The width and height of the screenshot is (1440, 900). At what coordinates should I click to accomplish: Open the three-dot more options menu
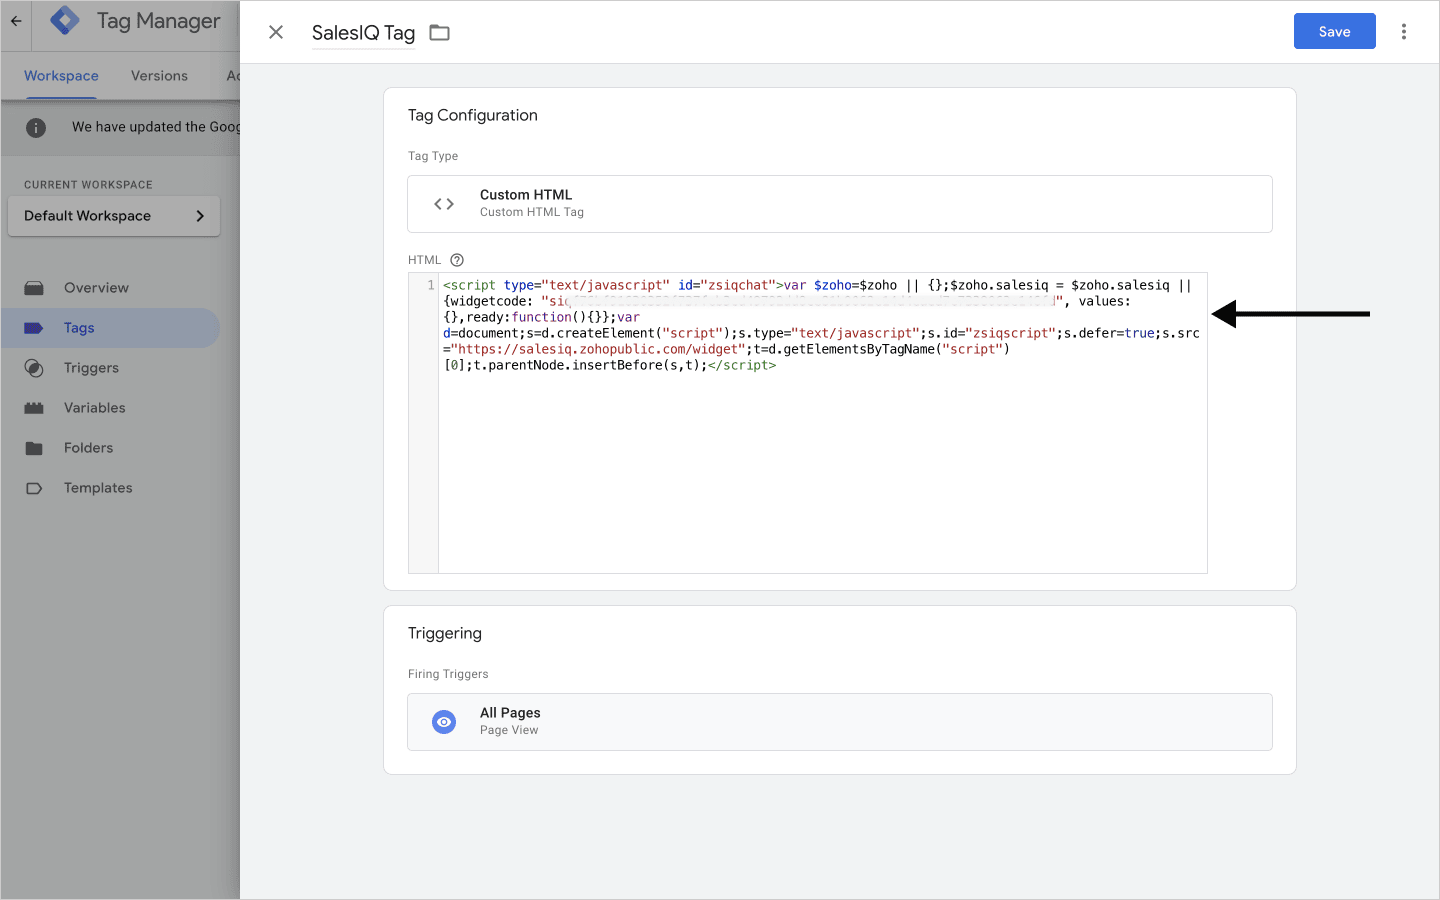pos(1404,32)
